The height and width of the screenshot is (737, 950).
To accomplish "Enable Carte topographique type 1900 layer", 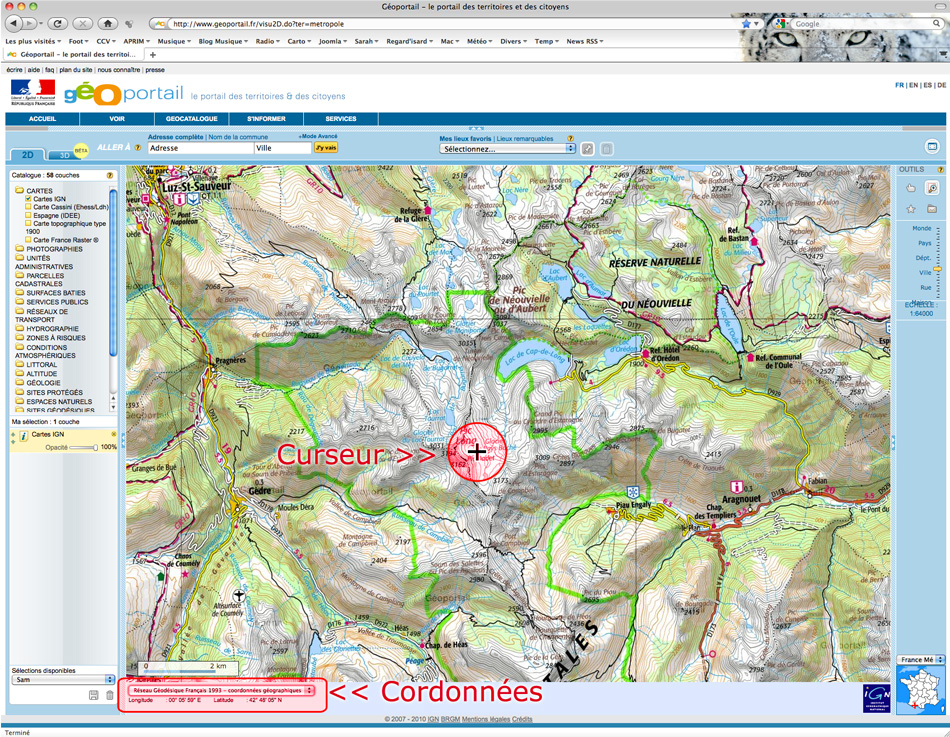I will click(28, 224).
